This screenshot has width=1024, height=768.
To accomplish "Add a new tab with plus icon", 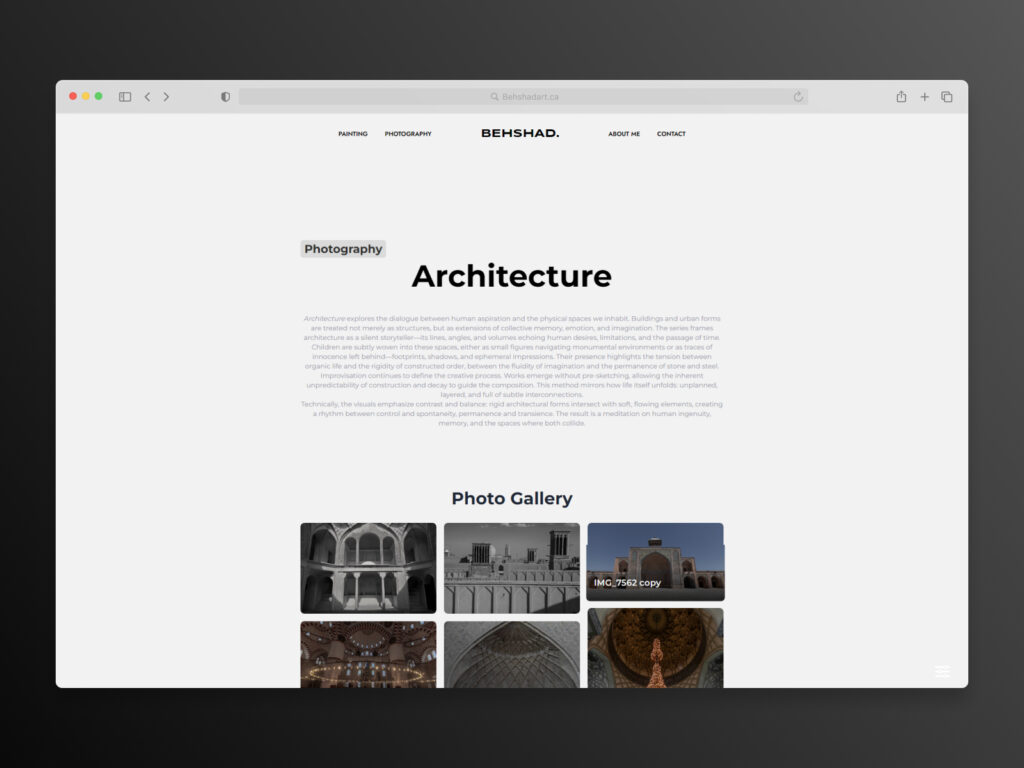I will [x=924, y=97].
